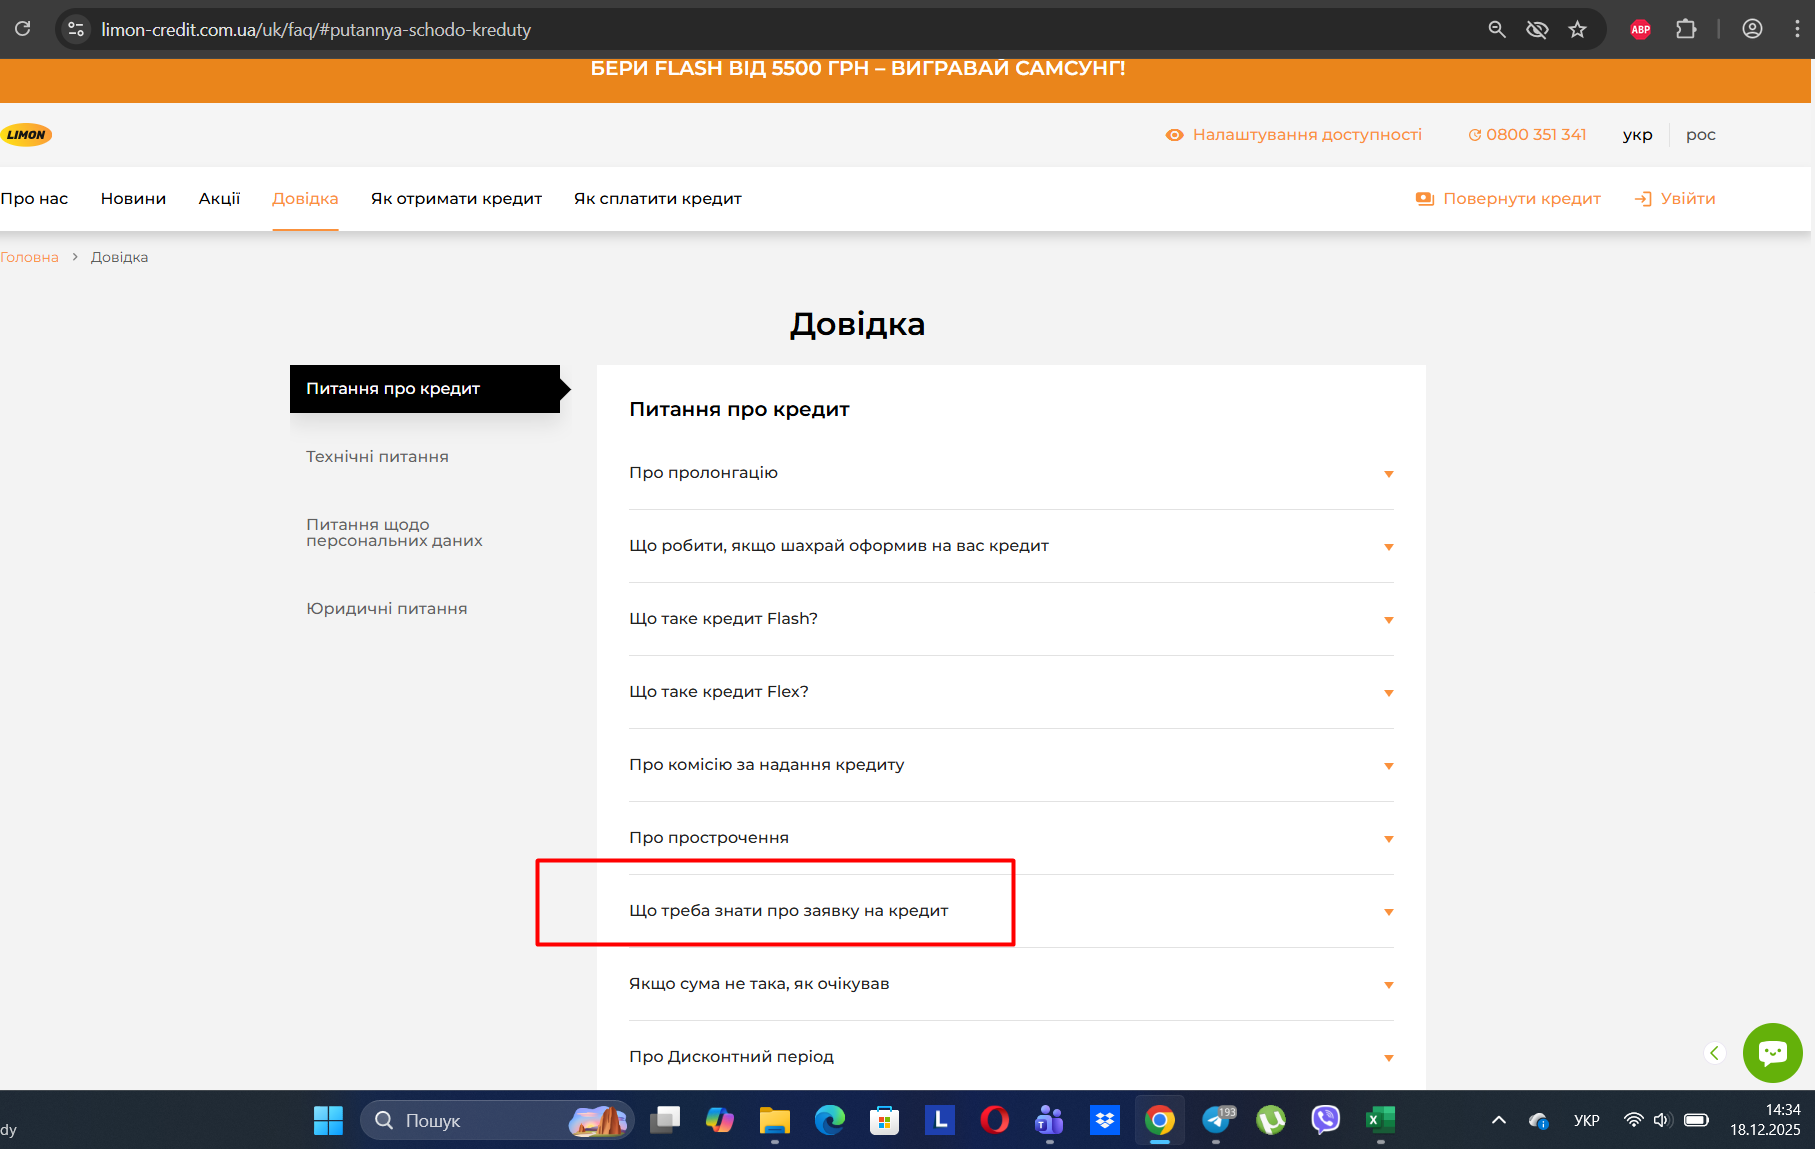Open the green live chat widget
The width and height of the screenshot is (1815, 1149).
(x=1772, y=1052)
